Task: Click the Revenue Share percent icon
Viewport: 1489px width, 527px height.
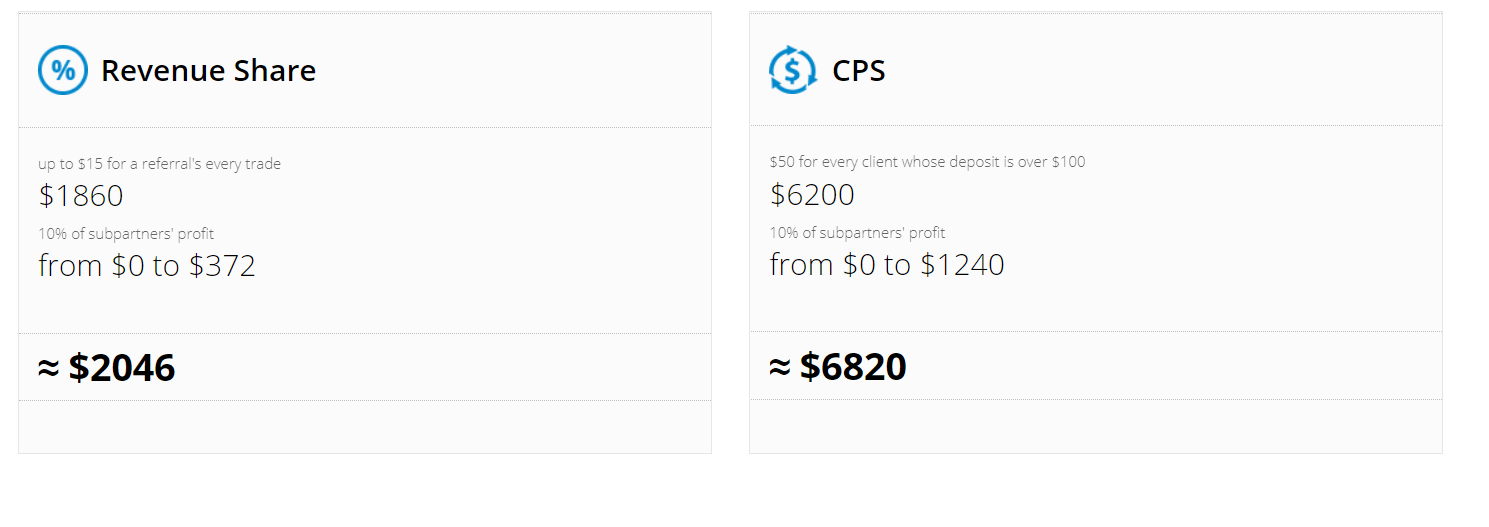Action: (x=63, y=71)
